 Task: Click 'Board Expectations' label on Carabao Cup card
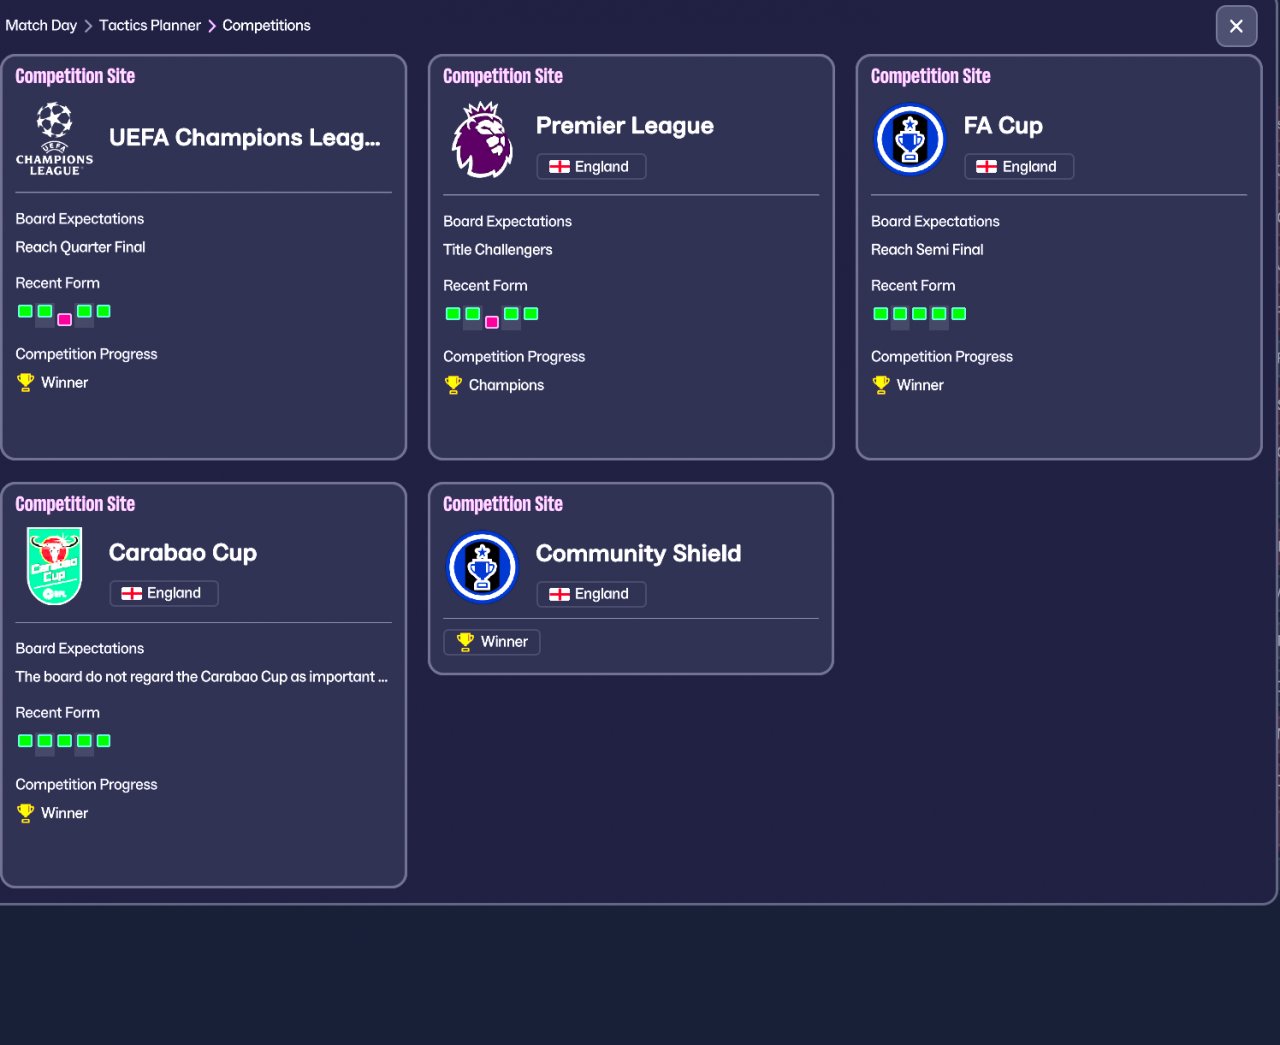pos(80,649)
